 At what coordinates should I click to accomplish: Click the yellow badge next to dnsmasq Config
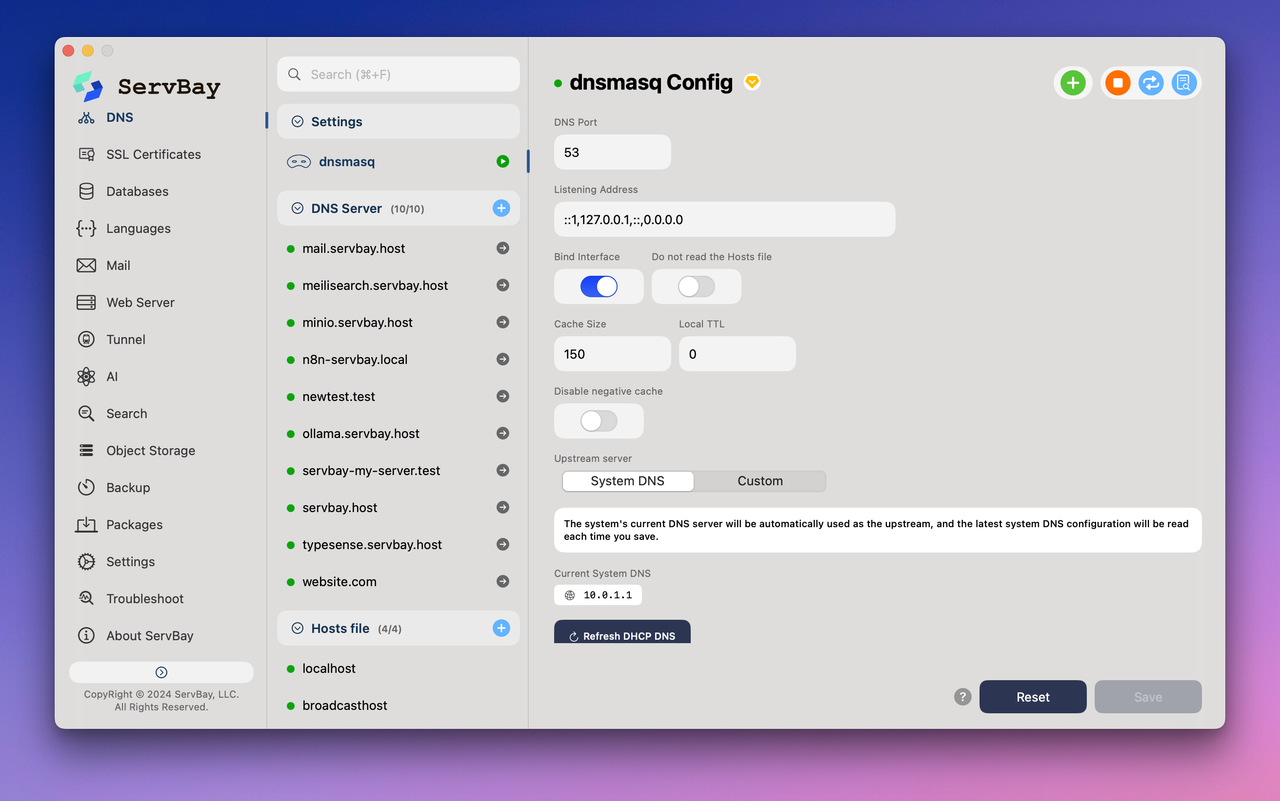(x=752, y=83)
